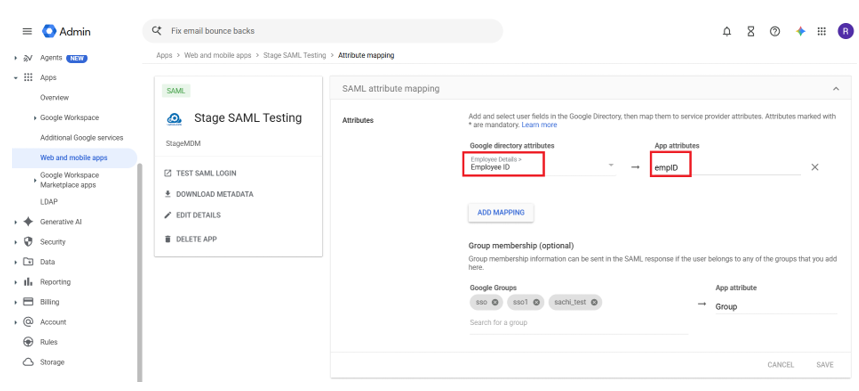Open the Gemini sparkle icon

coord(800,31)
